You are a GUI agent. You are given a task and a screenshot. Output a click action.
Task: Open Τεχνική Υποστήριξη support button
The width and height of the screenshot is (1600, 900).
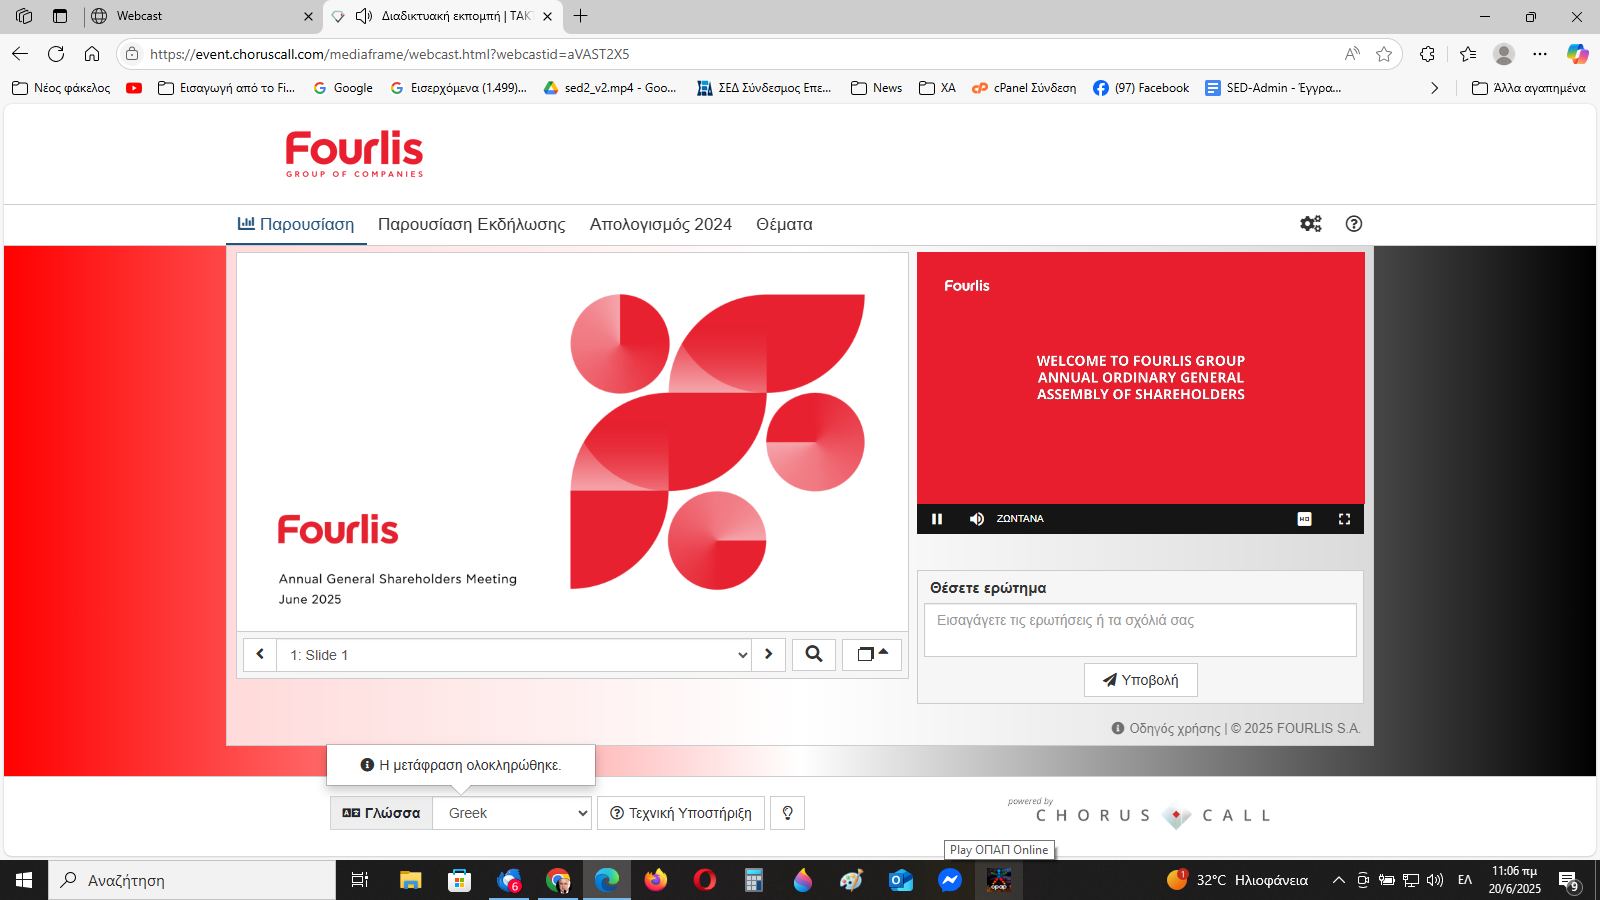681,813
